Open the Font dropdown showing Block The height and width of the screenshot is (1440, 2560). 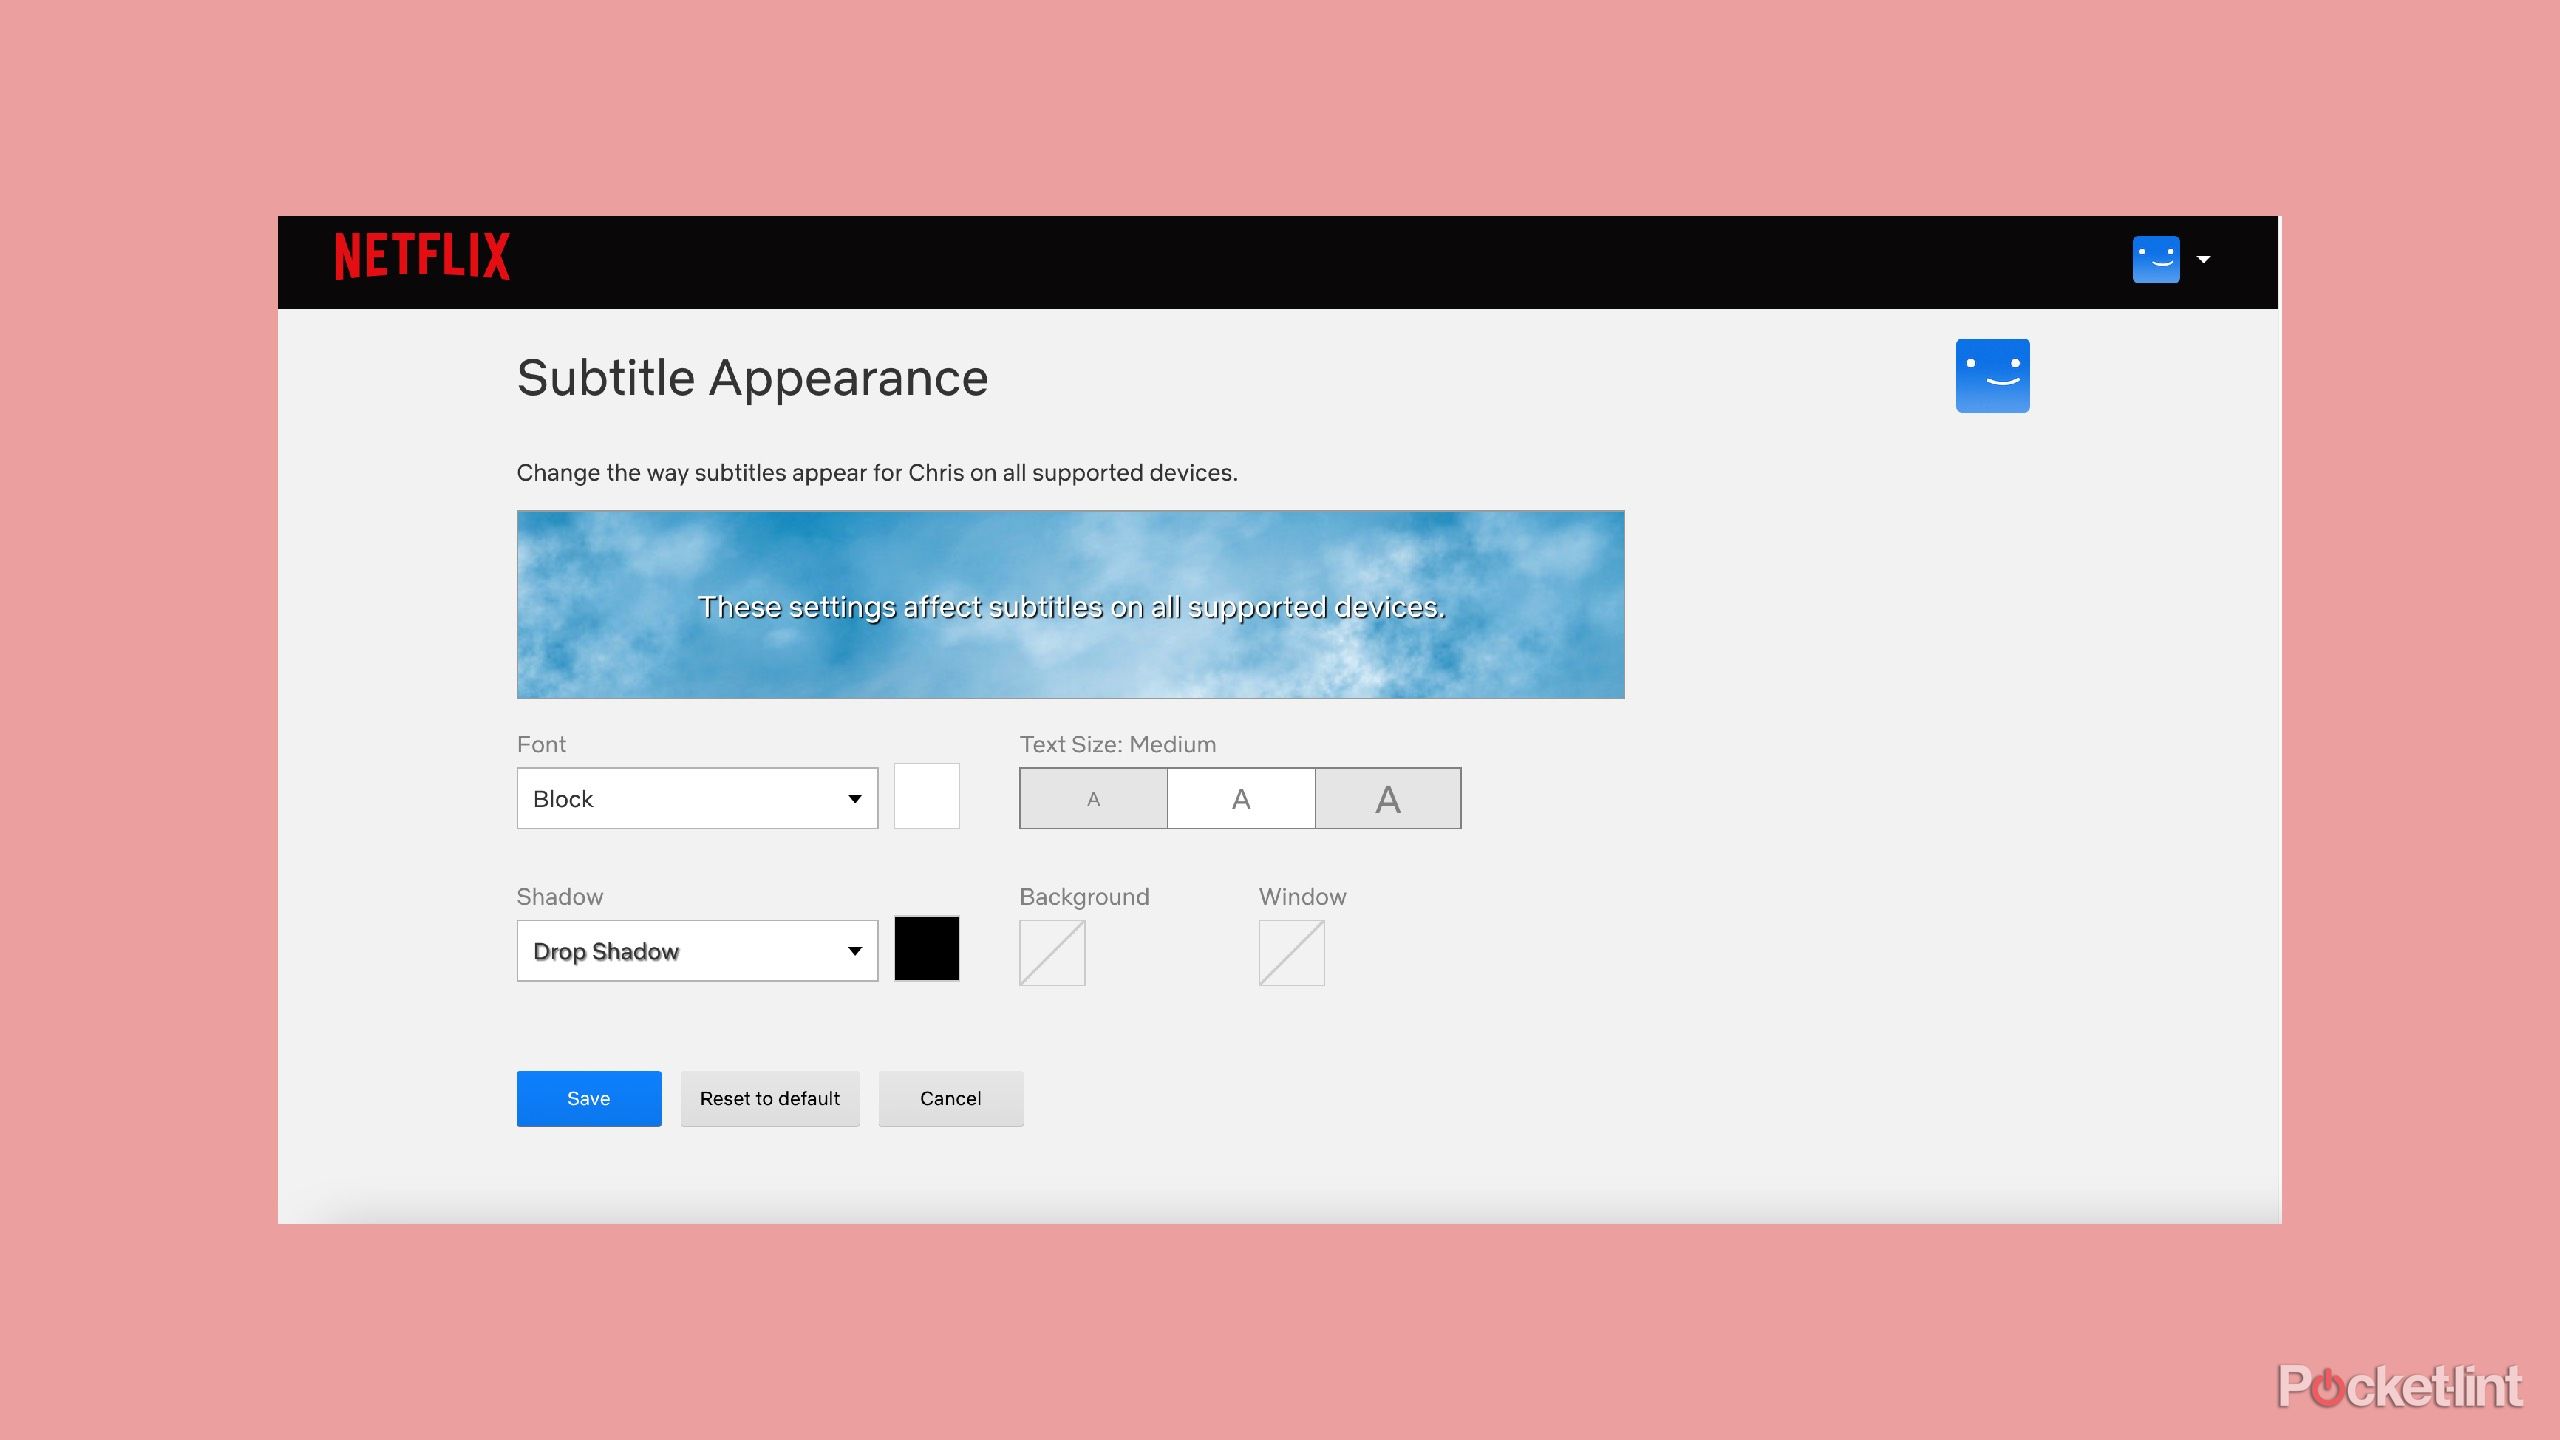697,798
